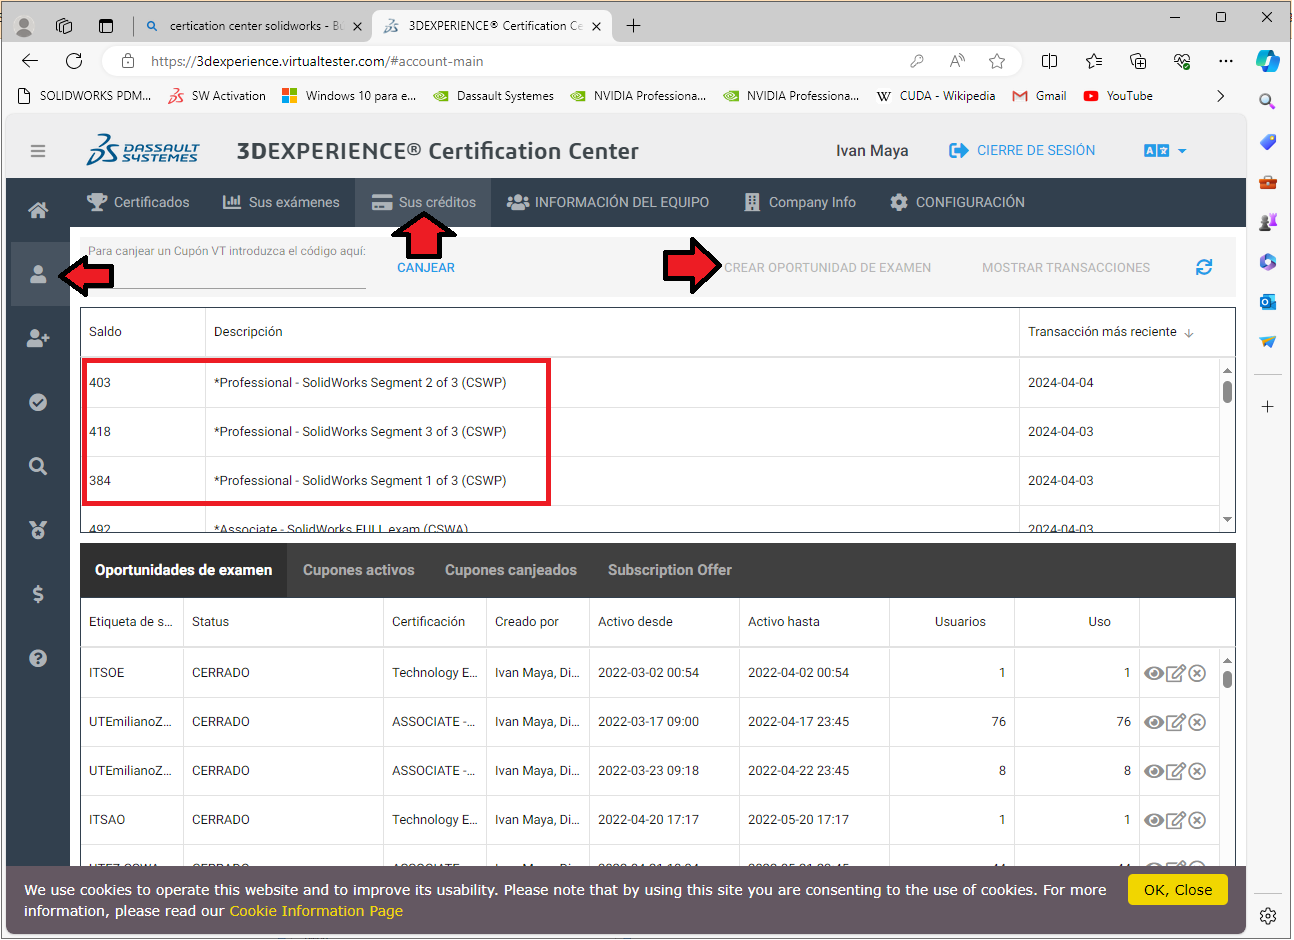Select row SolidWorks Segment 2 of 3 (CSWP)
The width and height of the screenshot is (1294, 940).
pyautogui.click(x=650, y=383)
